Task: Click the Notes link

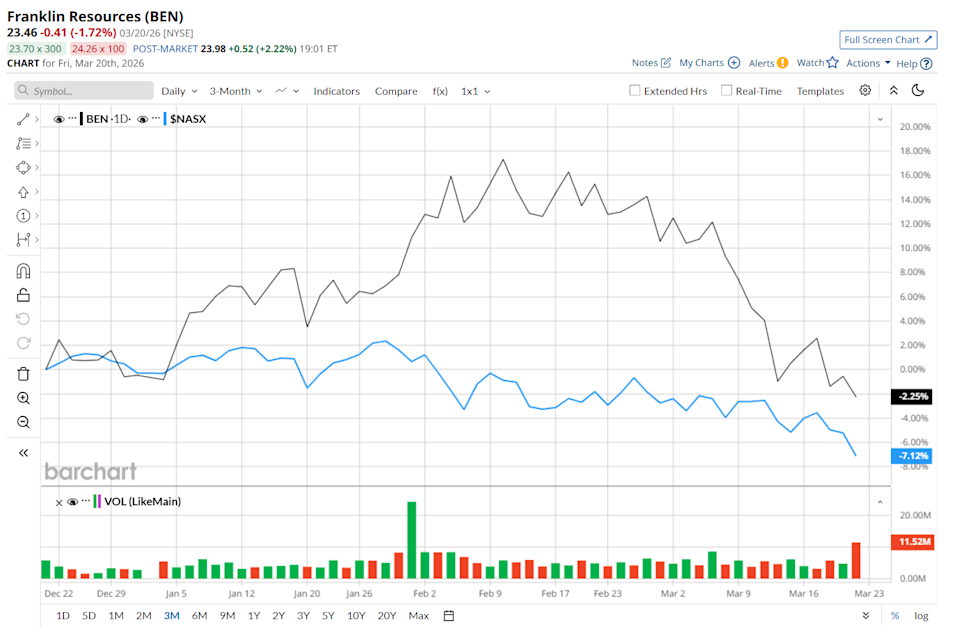Action: coord(646,62)
